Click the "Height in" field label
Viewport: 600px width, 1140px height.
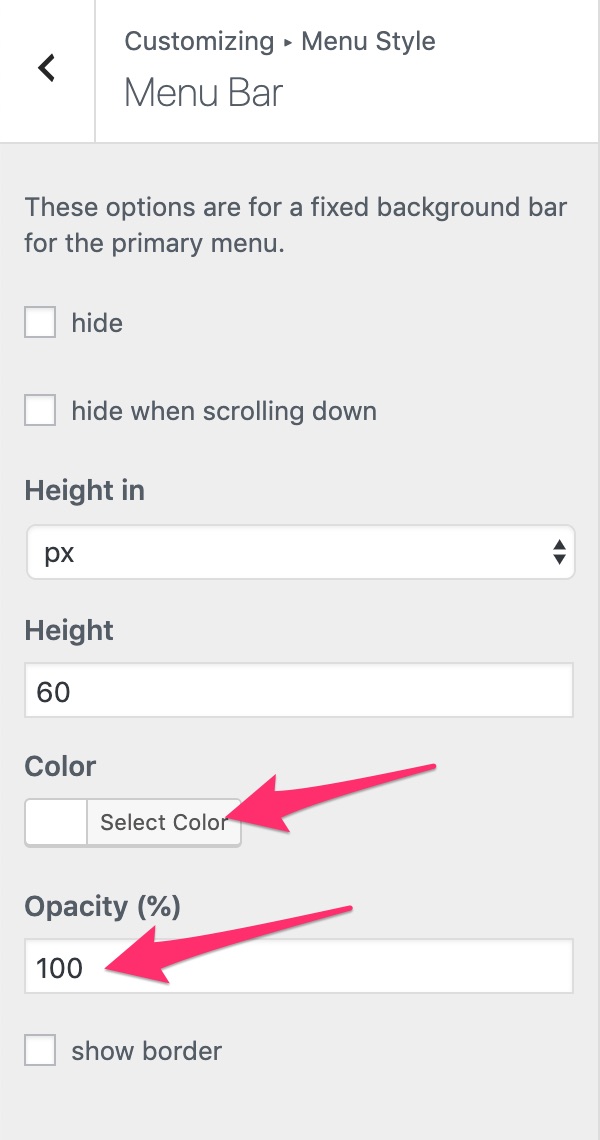85,491
